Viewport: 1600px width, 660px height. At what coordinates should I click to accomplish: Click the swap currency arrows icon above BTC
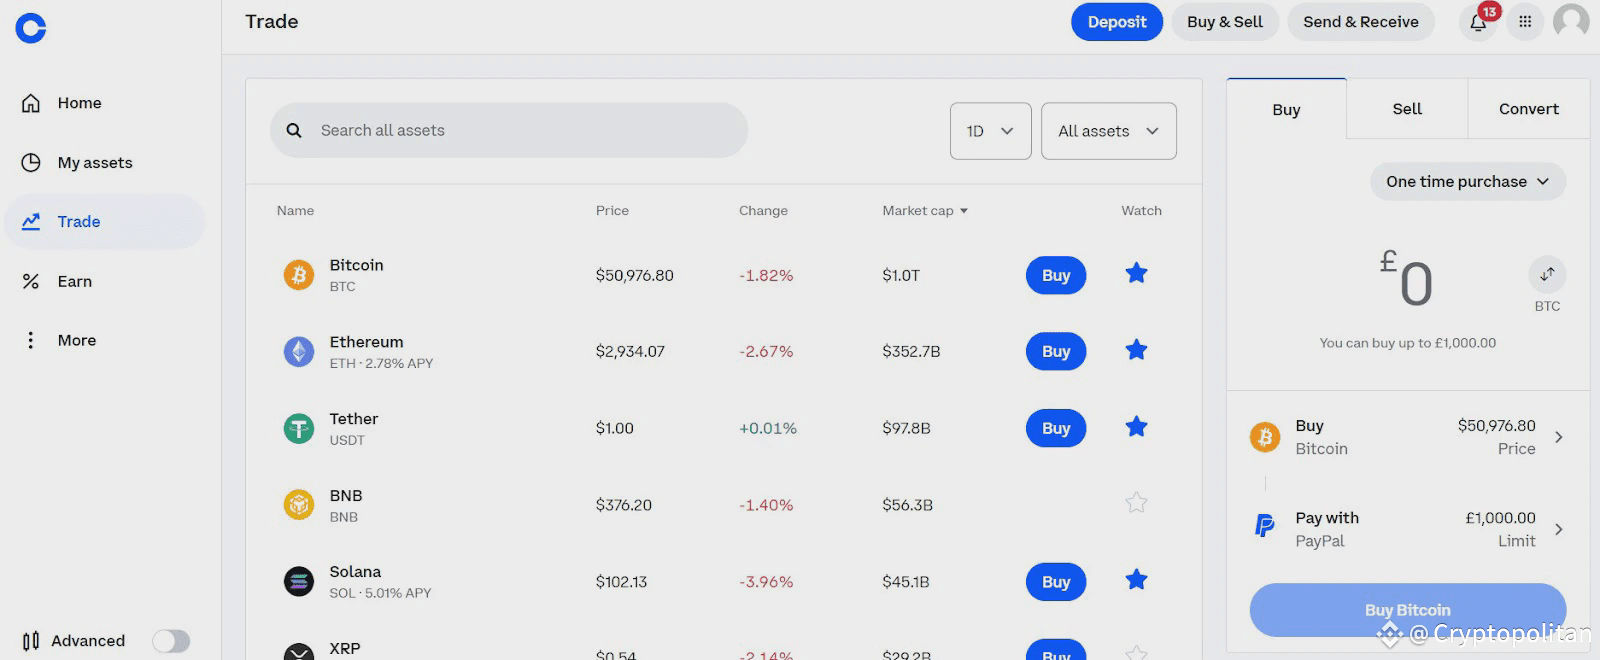point(1547,274)
